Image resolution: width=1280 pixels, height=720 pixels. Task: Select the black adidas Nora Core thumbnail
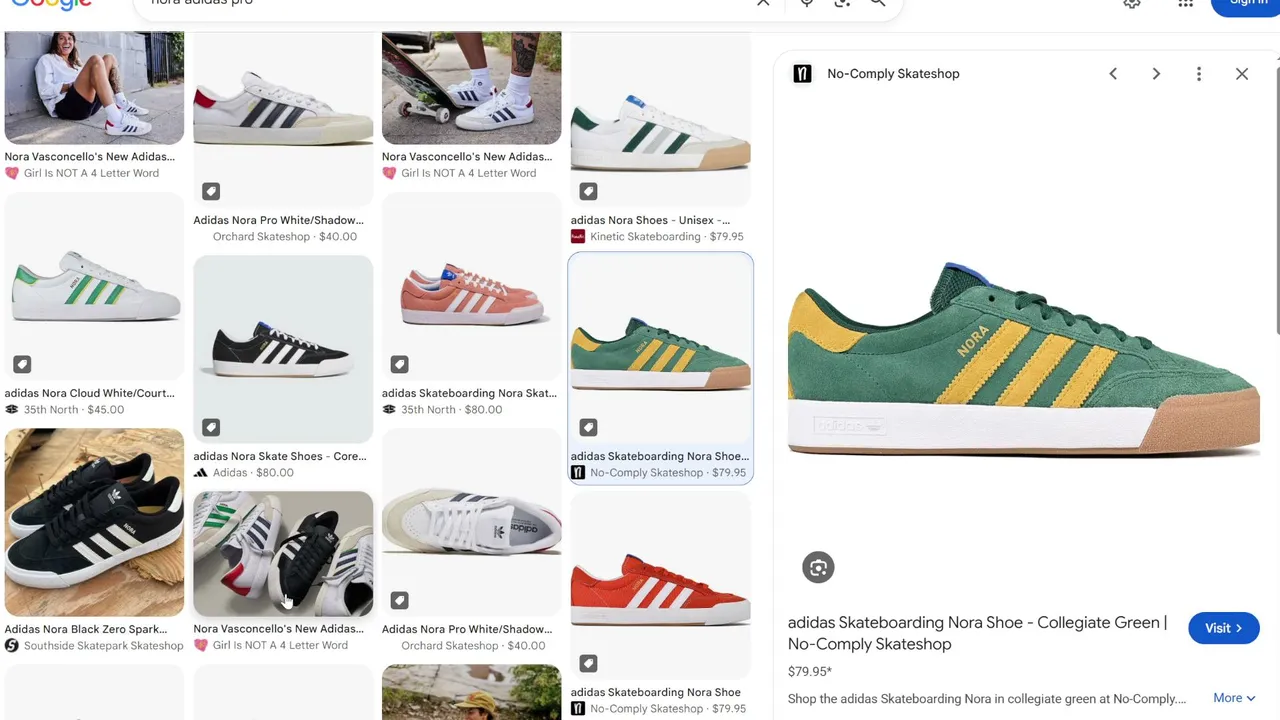[x=283, y=349]
